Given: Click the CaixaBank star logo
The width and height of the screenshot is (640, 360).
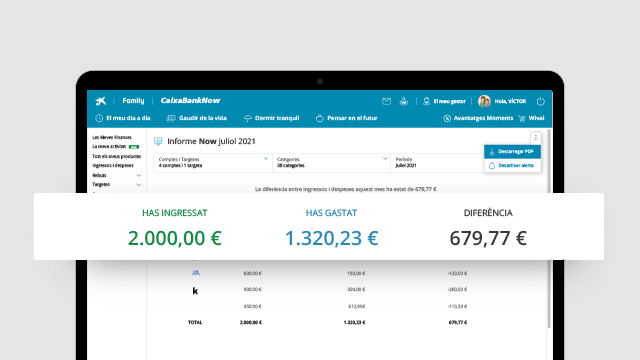Looking at the screenshot, I should coord(100,101).
